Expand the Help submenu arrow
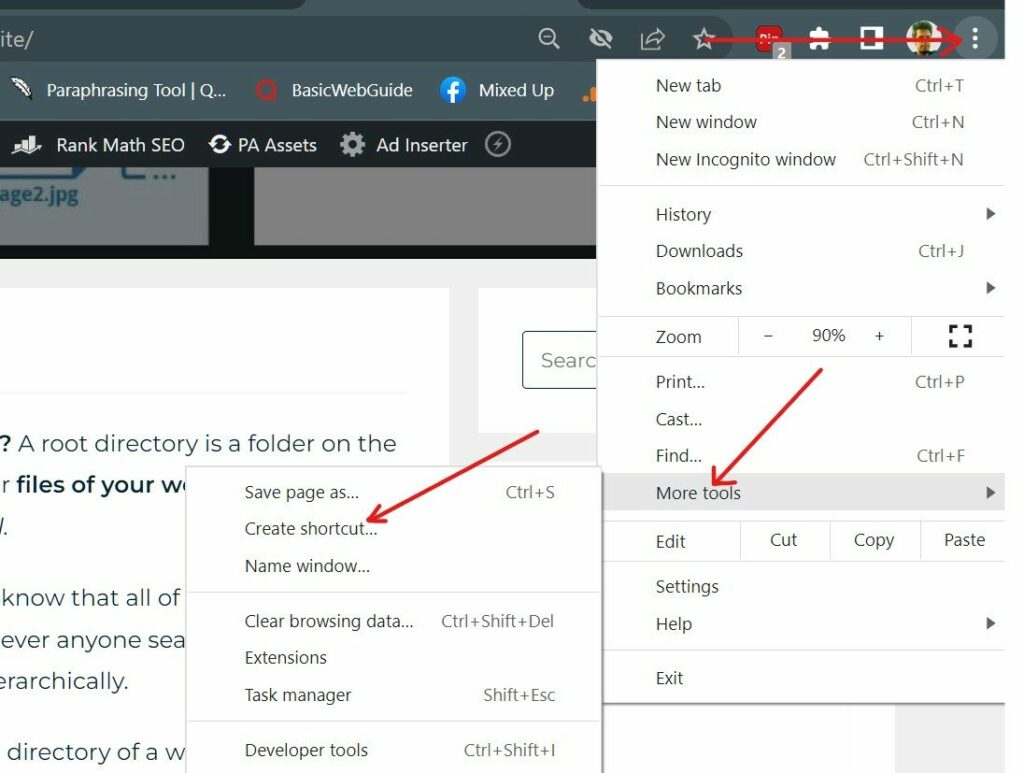The image size is (1024, 773). [x=989, y=624]
